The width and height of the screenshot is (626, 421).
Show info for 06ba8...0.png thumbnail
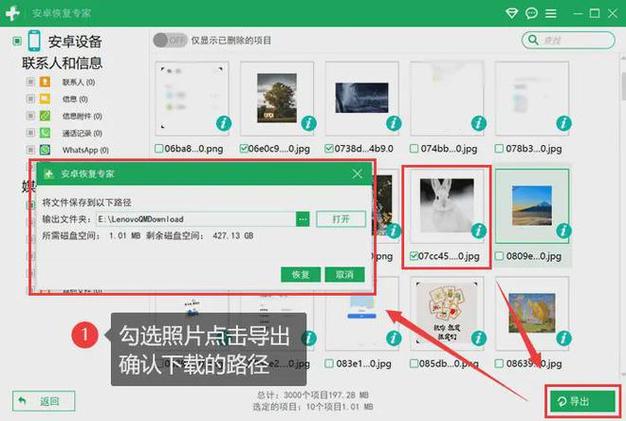click(224, 123)
